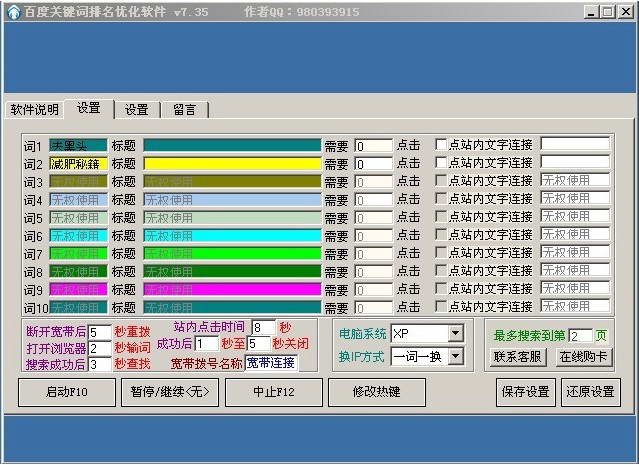Click the 秒至 maximum seconds field
The height and width of the screenshot is (465, 639).
pyautogui.click(x=259, y=344)
